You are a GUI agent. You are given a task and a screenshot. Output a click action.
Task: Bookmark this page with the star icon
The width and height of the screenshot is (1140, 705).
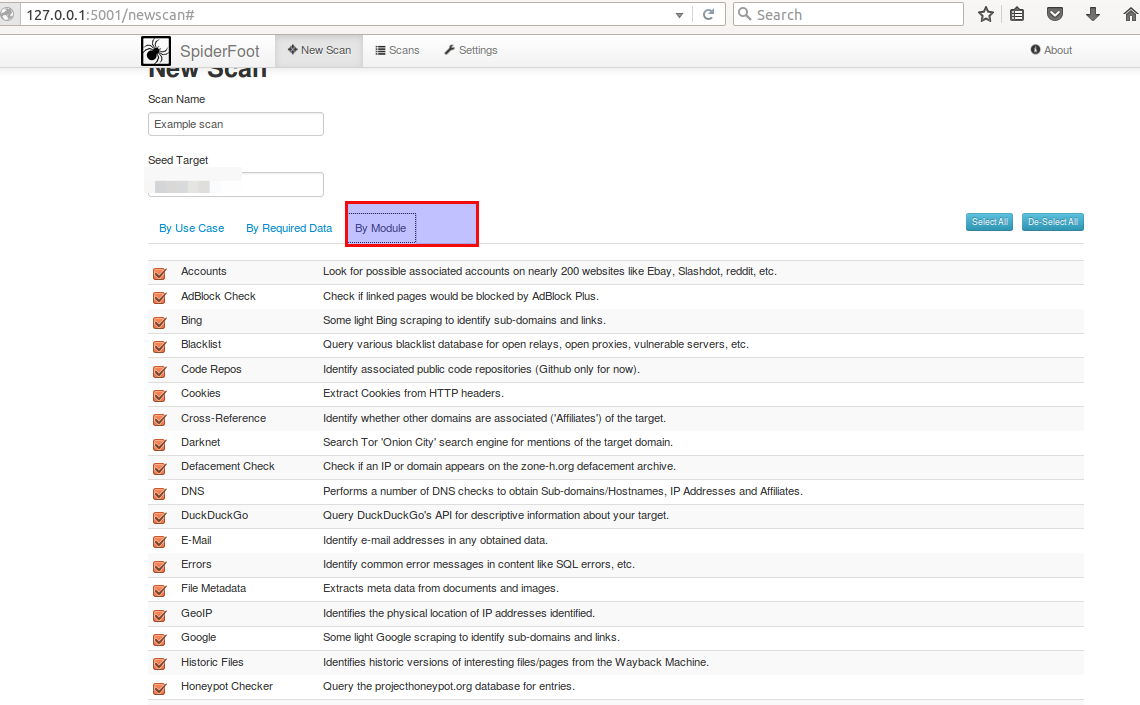(985, 15)
